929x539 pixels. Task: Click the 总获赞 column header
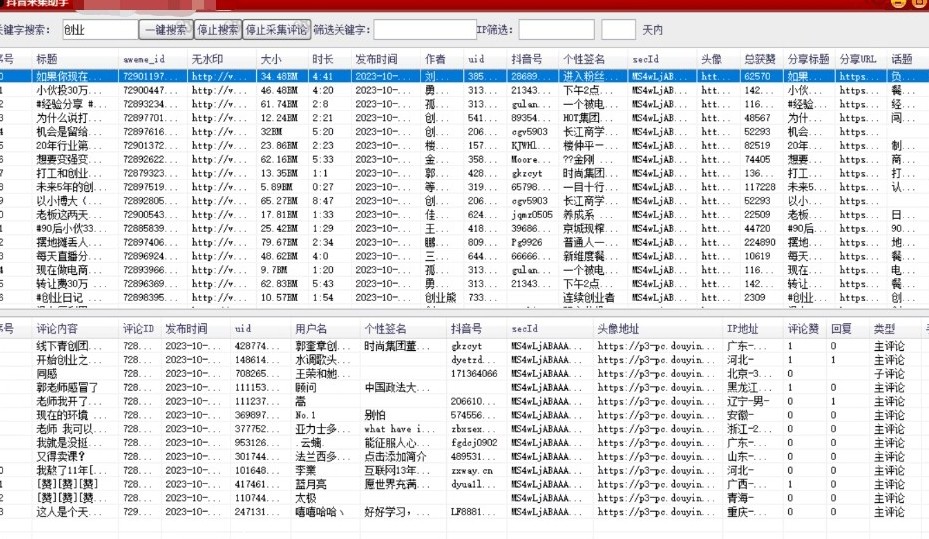tap(760, 59)
